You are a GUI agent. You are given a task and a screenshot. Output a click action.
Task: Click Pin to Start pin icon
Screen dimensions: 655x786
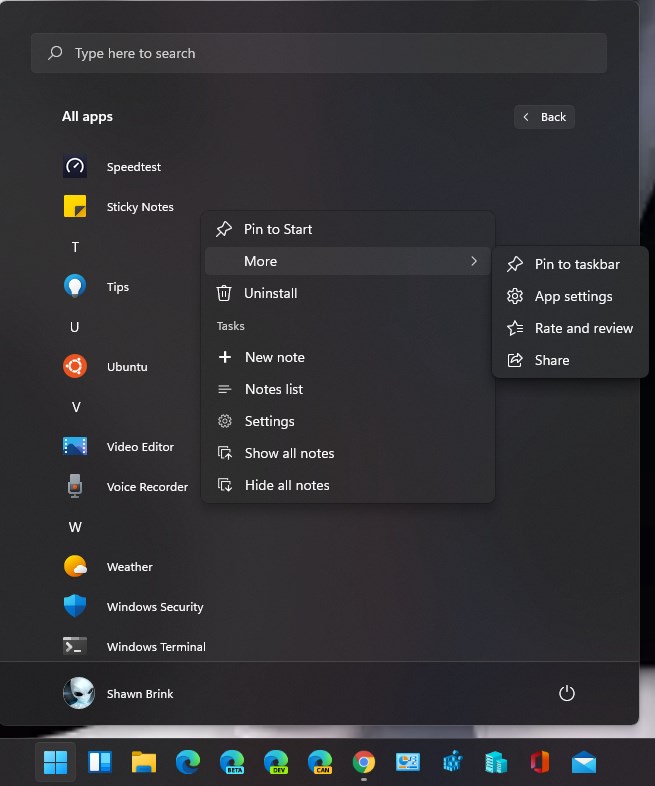tap(224, 229)
